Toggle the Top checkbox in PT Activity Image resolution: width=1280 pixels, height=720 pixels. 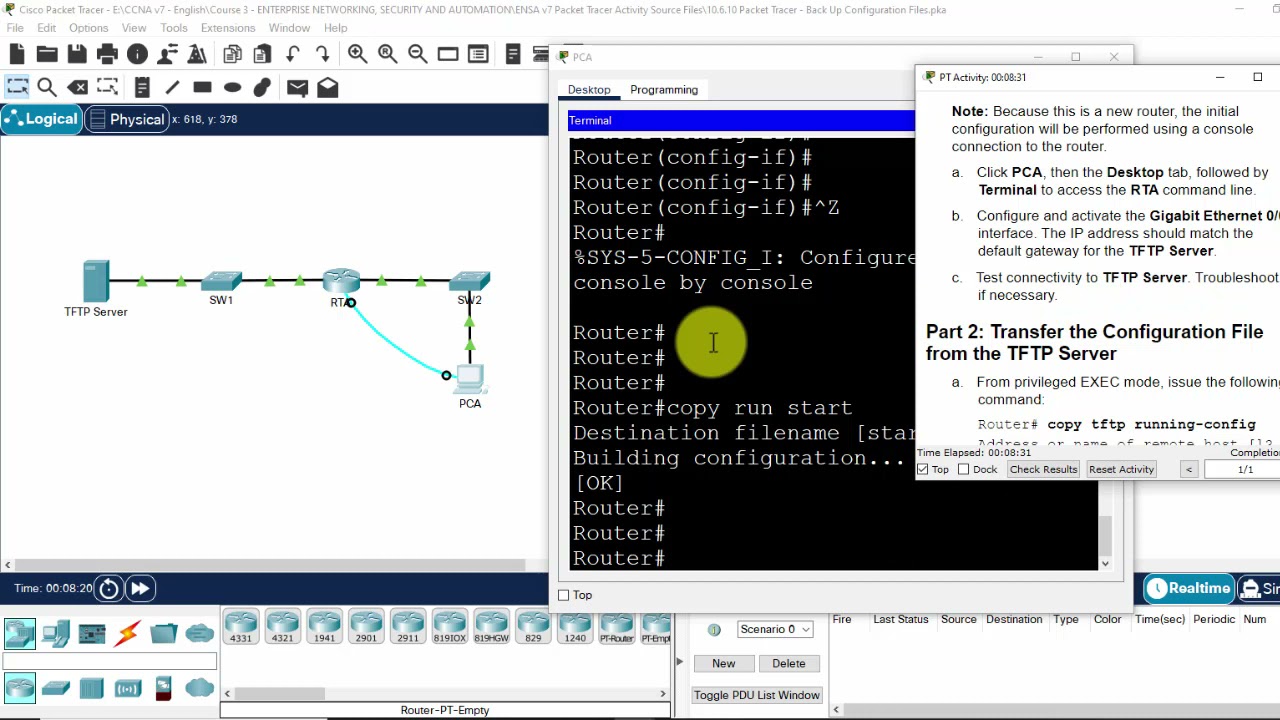tap(923, 469)
